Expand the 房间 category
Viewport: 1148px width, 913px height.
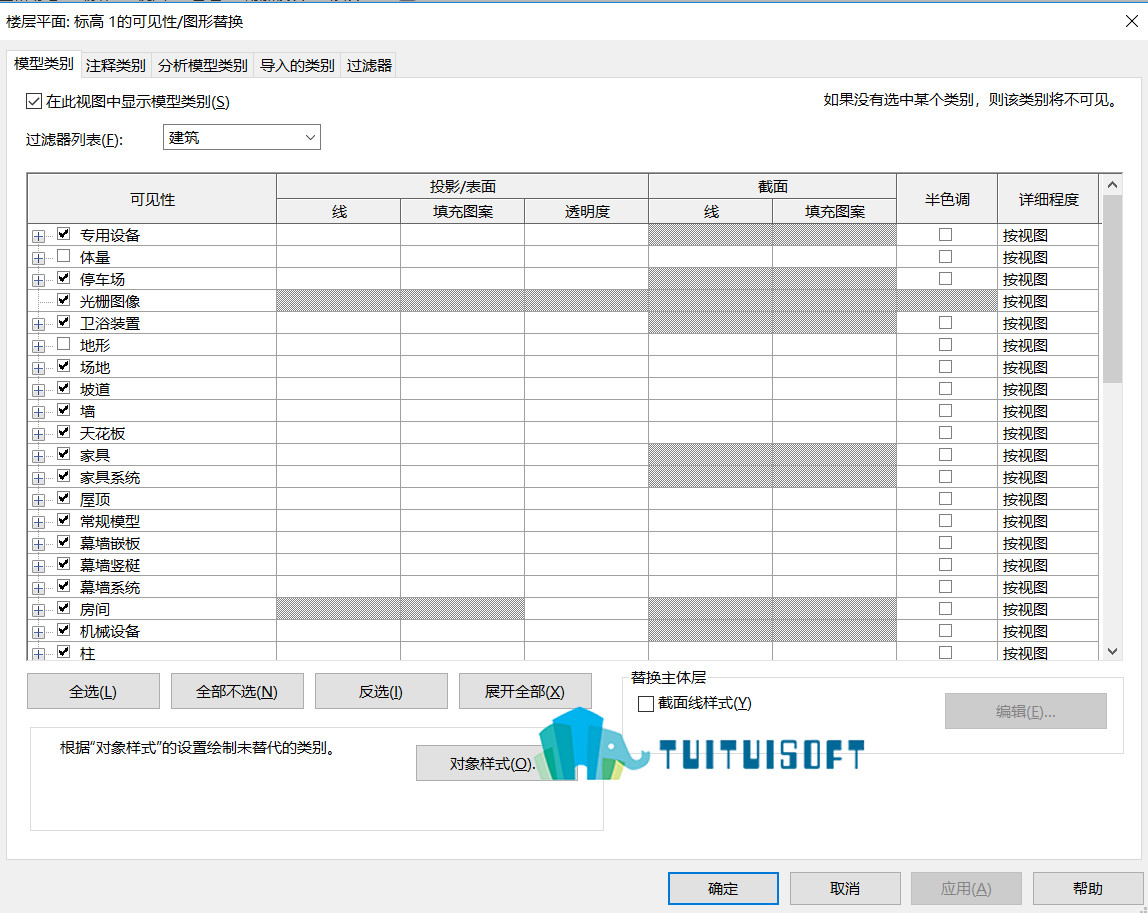(x=38, y=609)
